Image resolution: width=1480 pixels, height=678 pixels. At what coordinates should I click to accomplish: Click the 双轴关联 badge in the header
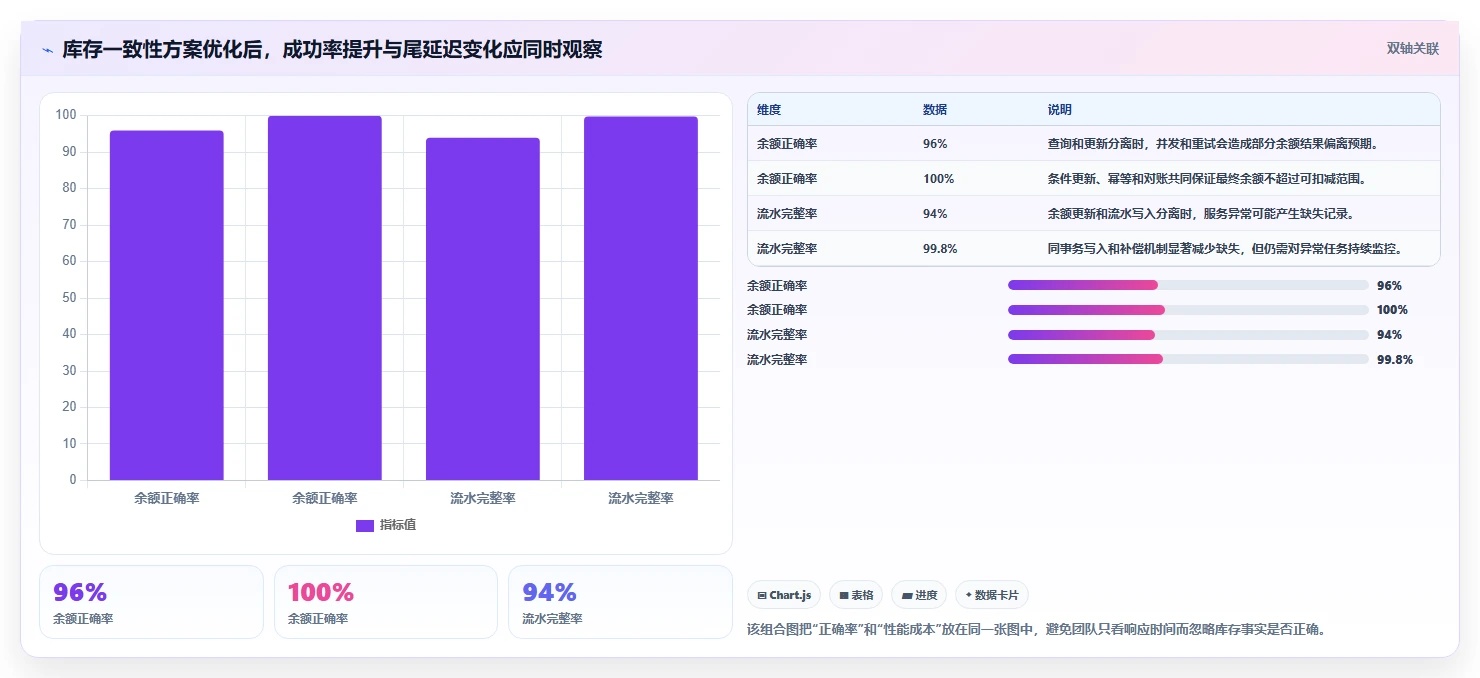coord(1413,49)
